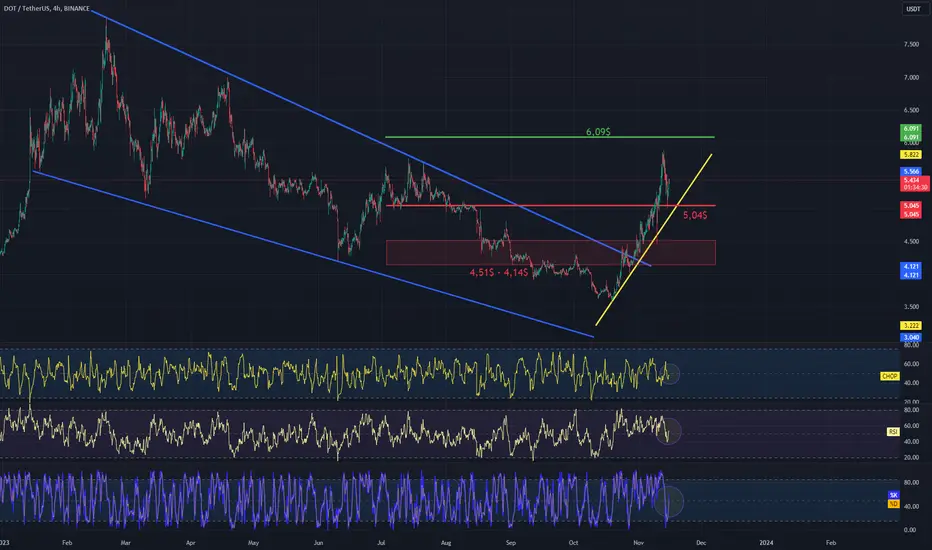Click the blue 5.566 price label
This screenshot has height=550, width=932.
coord(911,171)
